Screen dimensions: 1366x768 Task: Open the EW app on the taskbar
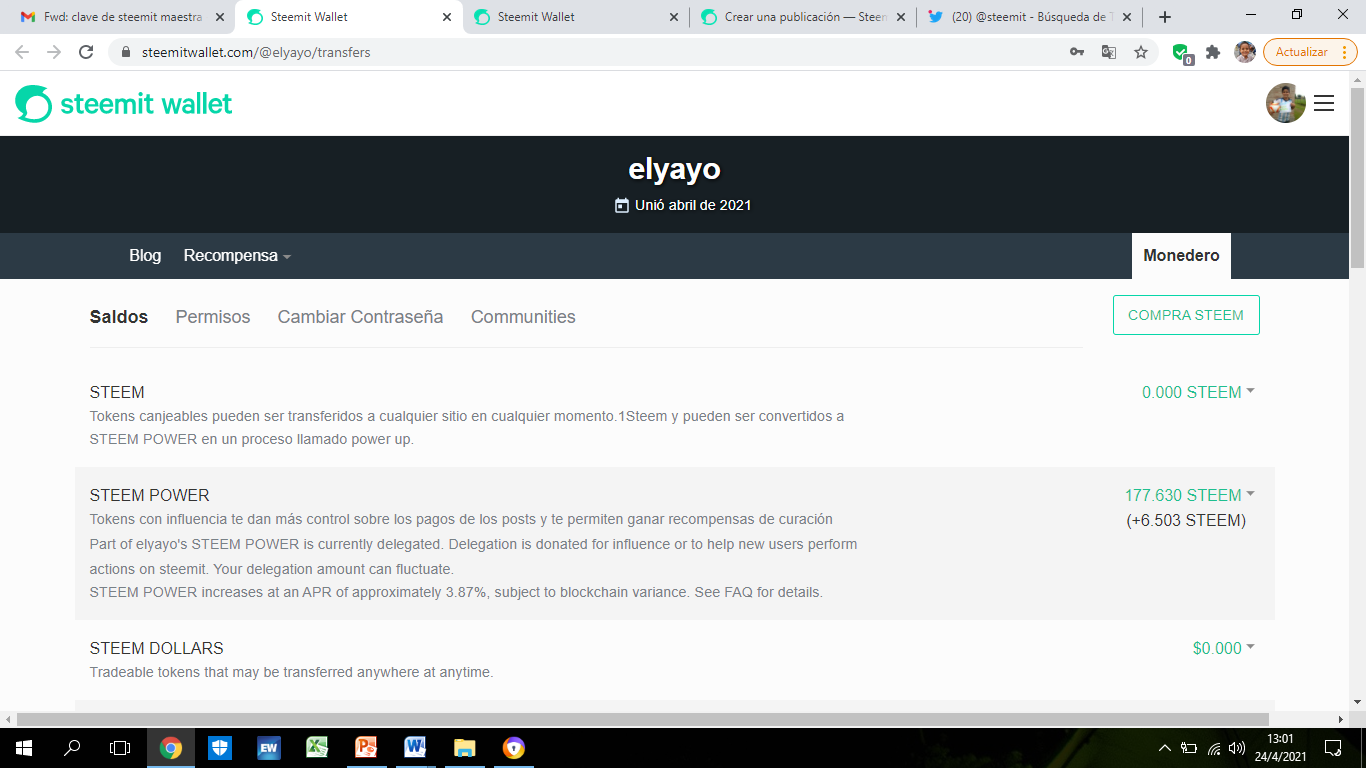pos(268,748)
